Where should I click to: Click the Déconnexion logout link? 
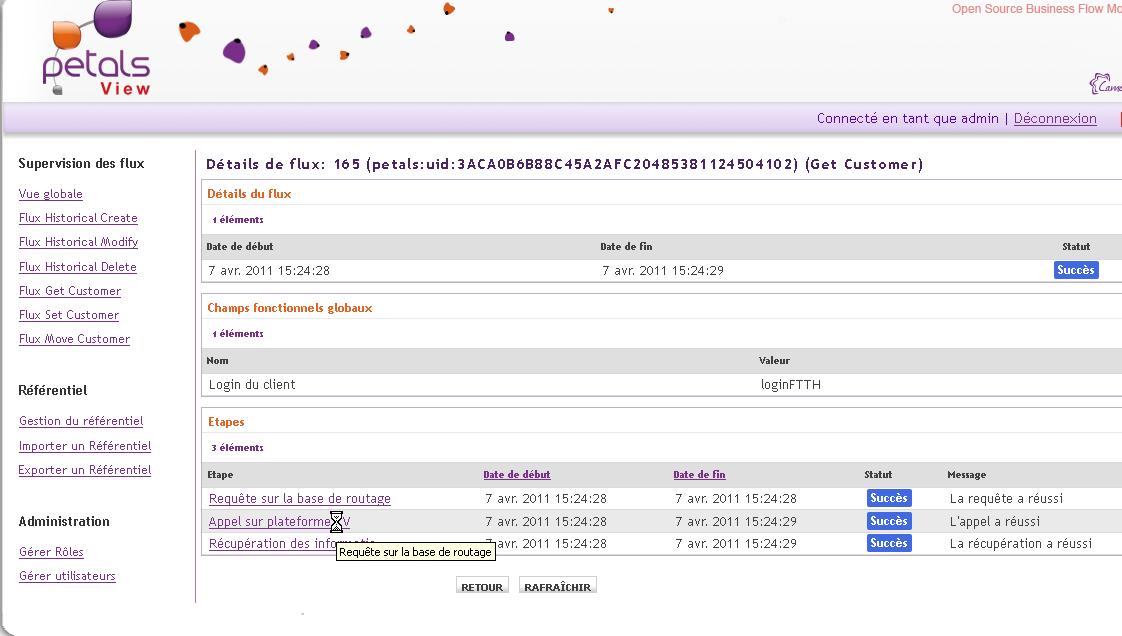(x=1054, y=118)
